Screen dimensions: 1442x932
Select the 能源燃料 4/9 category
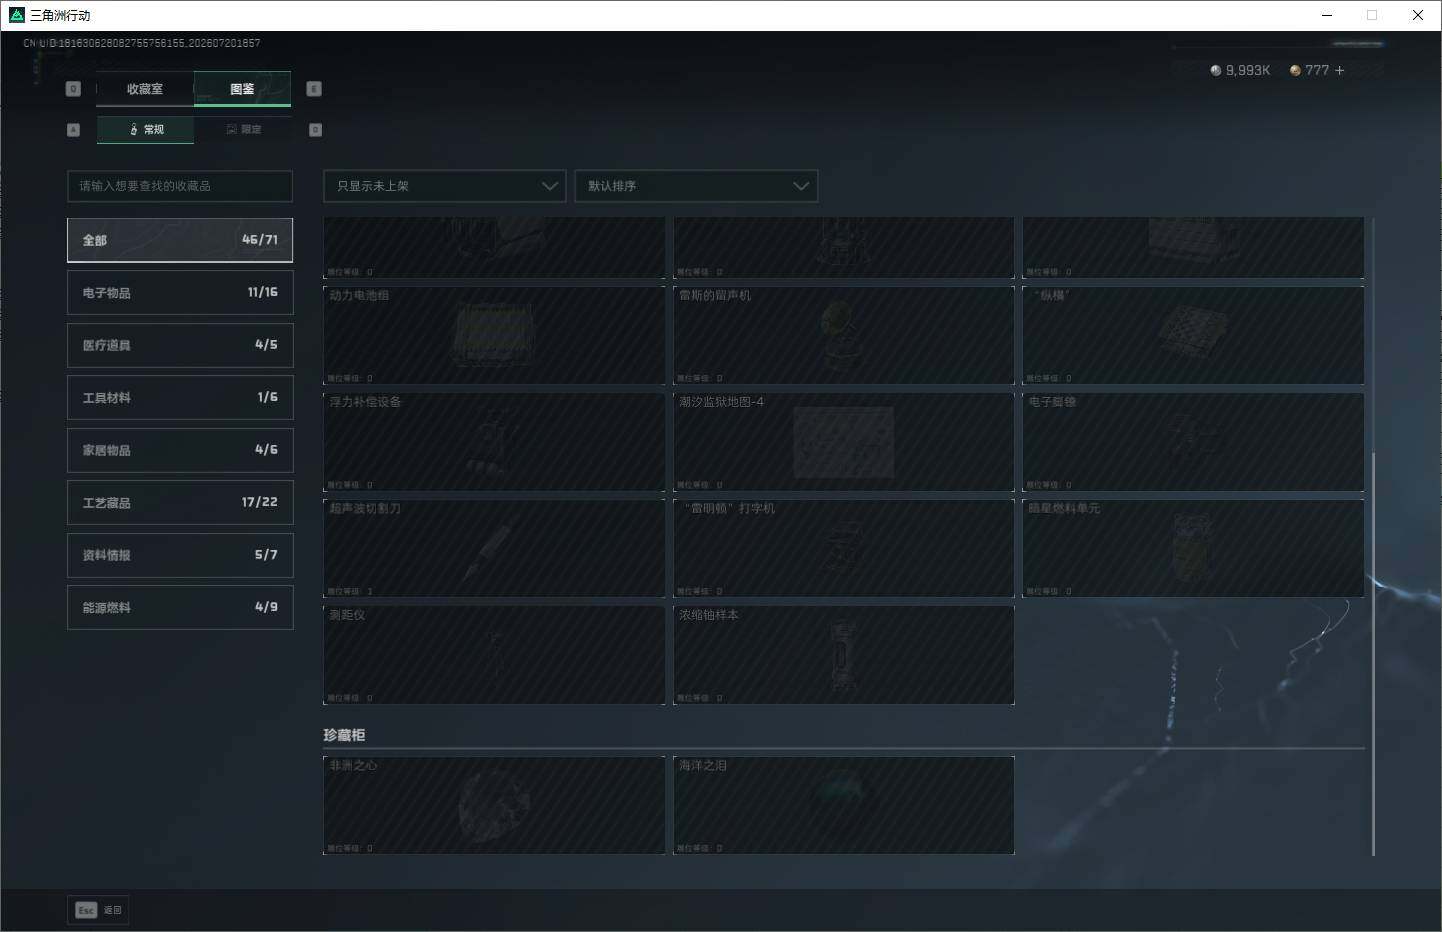click(x=180, y=607)
